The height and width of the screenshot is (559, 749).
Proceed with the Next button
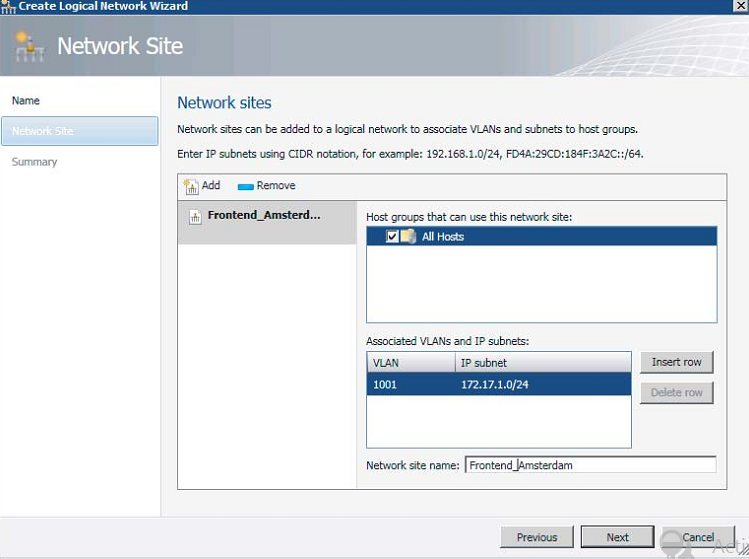coord(617,537)
